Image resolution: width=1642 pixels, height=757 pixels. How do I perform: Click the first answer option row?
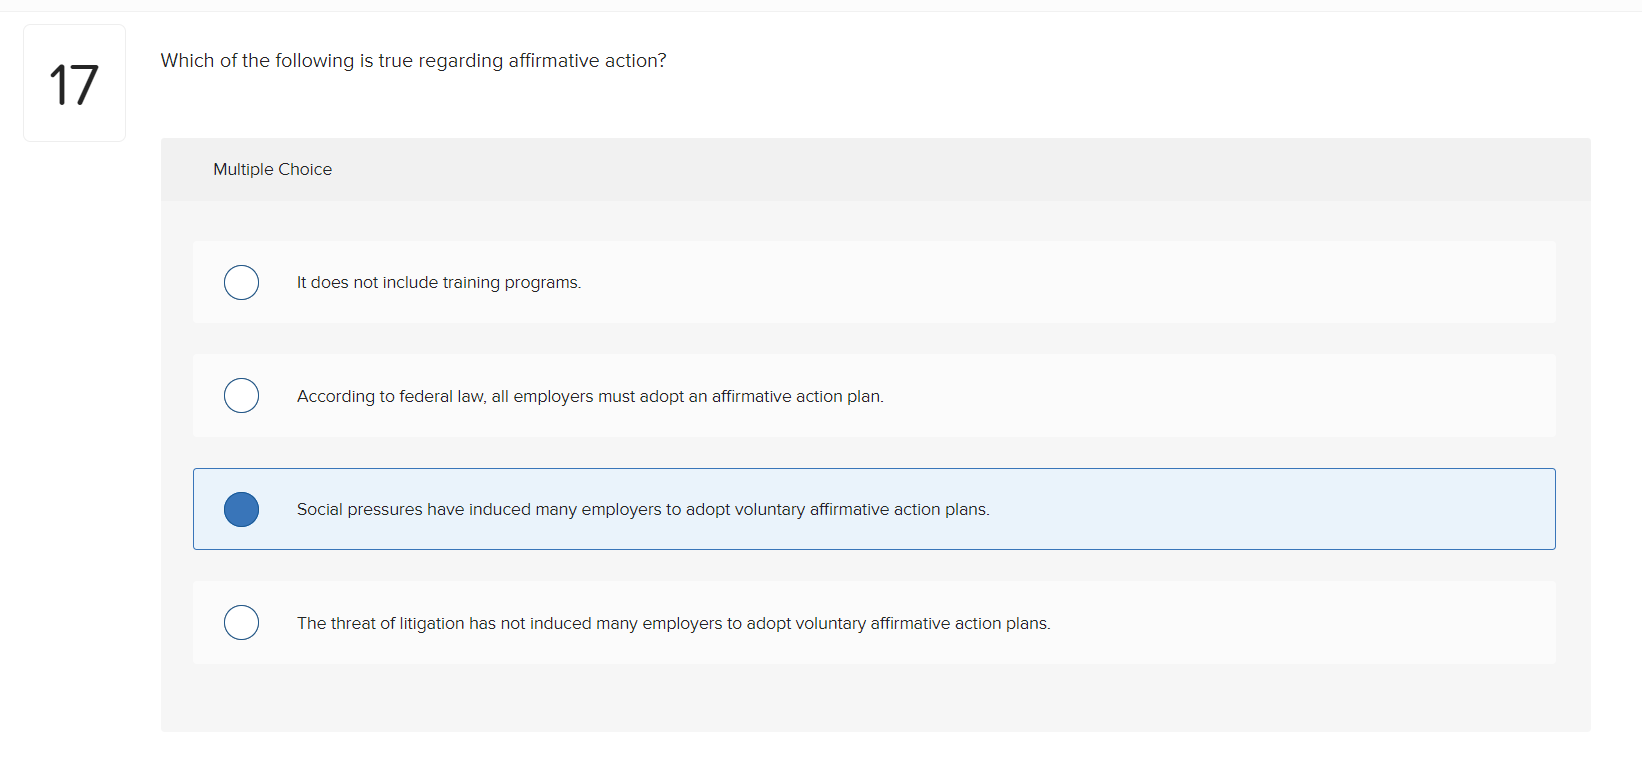pos(800,282)
